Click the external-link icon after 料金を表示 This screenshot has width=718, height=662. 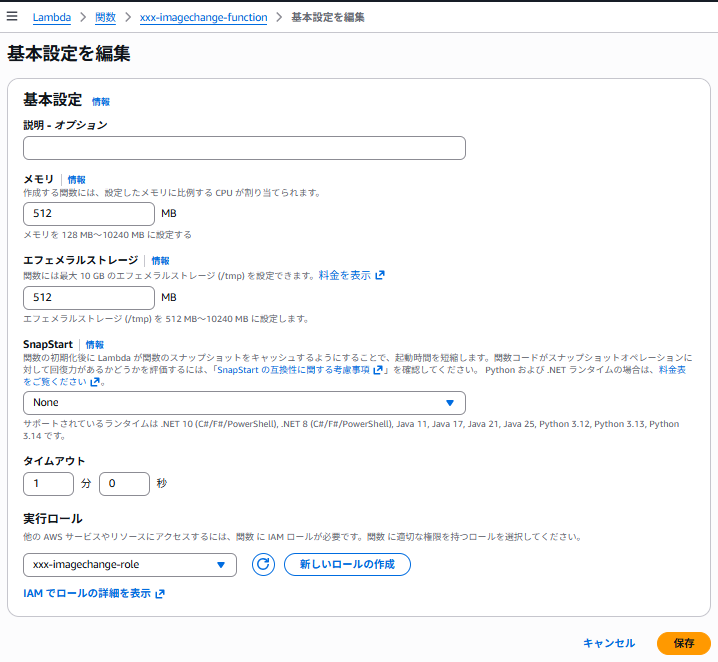pyautogui.click(x=380, y=275)
